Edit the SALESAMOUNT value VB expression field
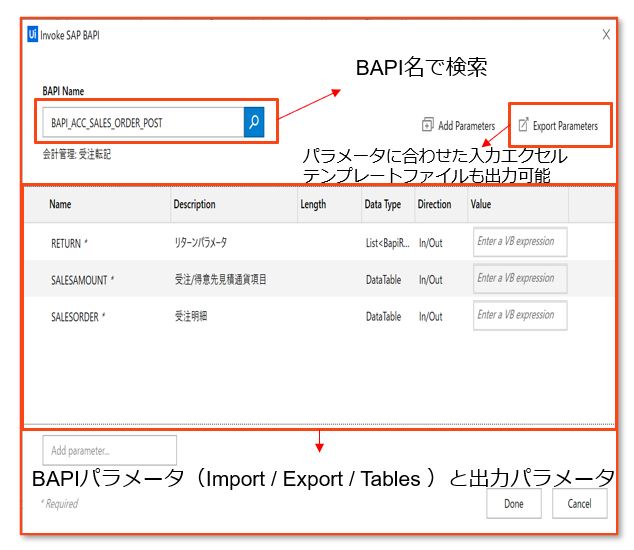The image size is (634, 550). click(520, 279)
